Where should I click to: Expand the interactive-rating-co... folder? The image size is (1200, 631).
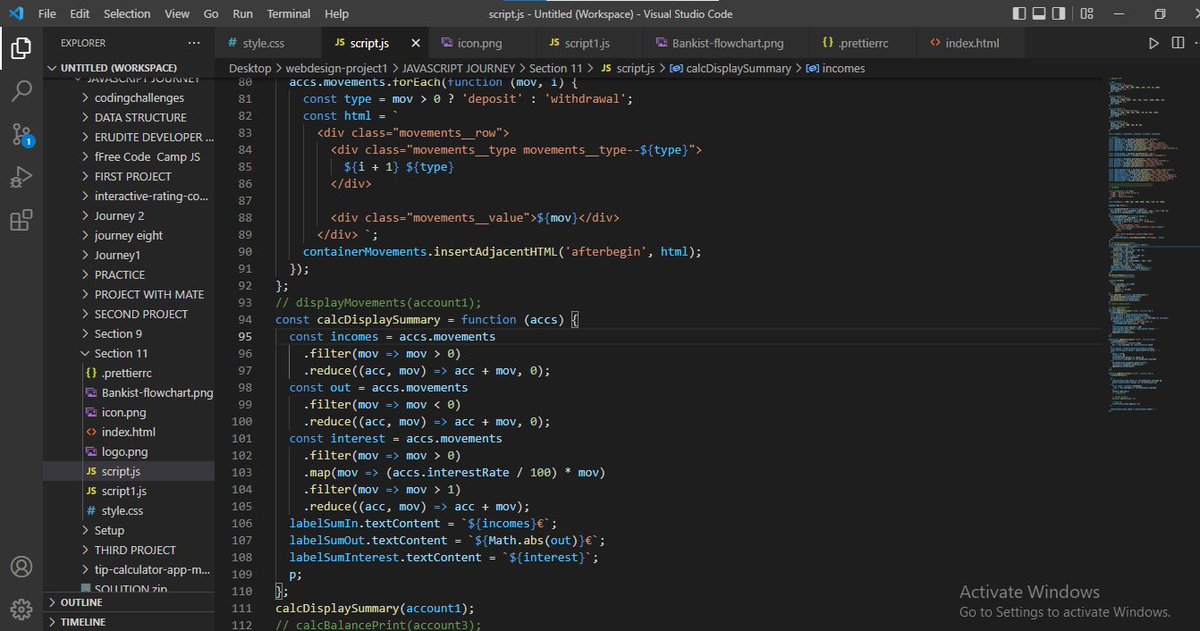click(x=151, y=196)
